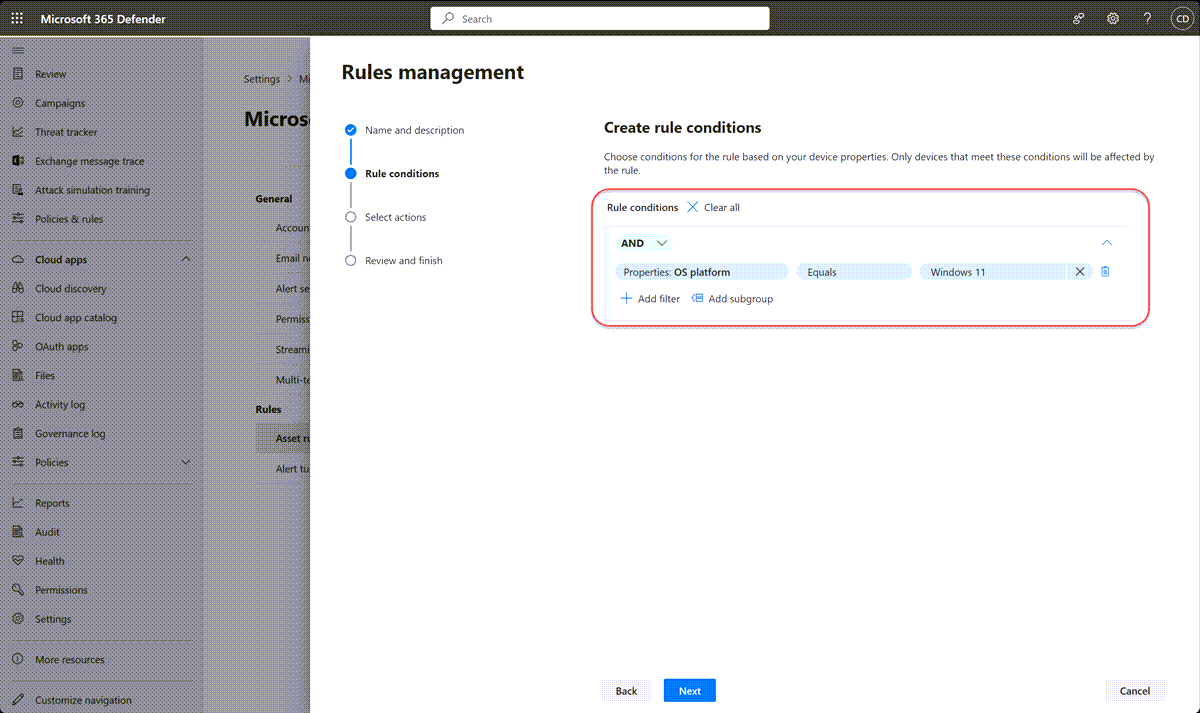This screenshot has height=713, width=1200.
Task: Click the Search field in the top bar
Action: coord(599,17)
